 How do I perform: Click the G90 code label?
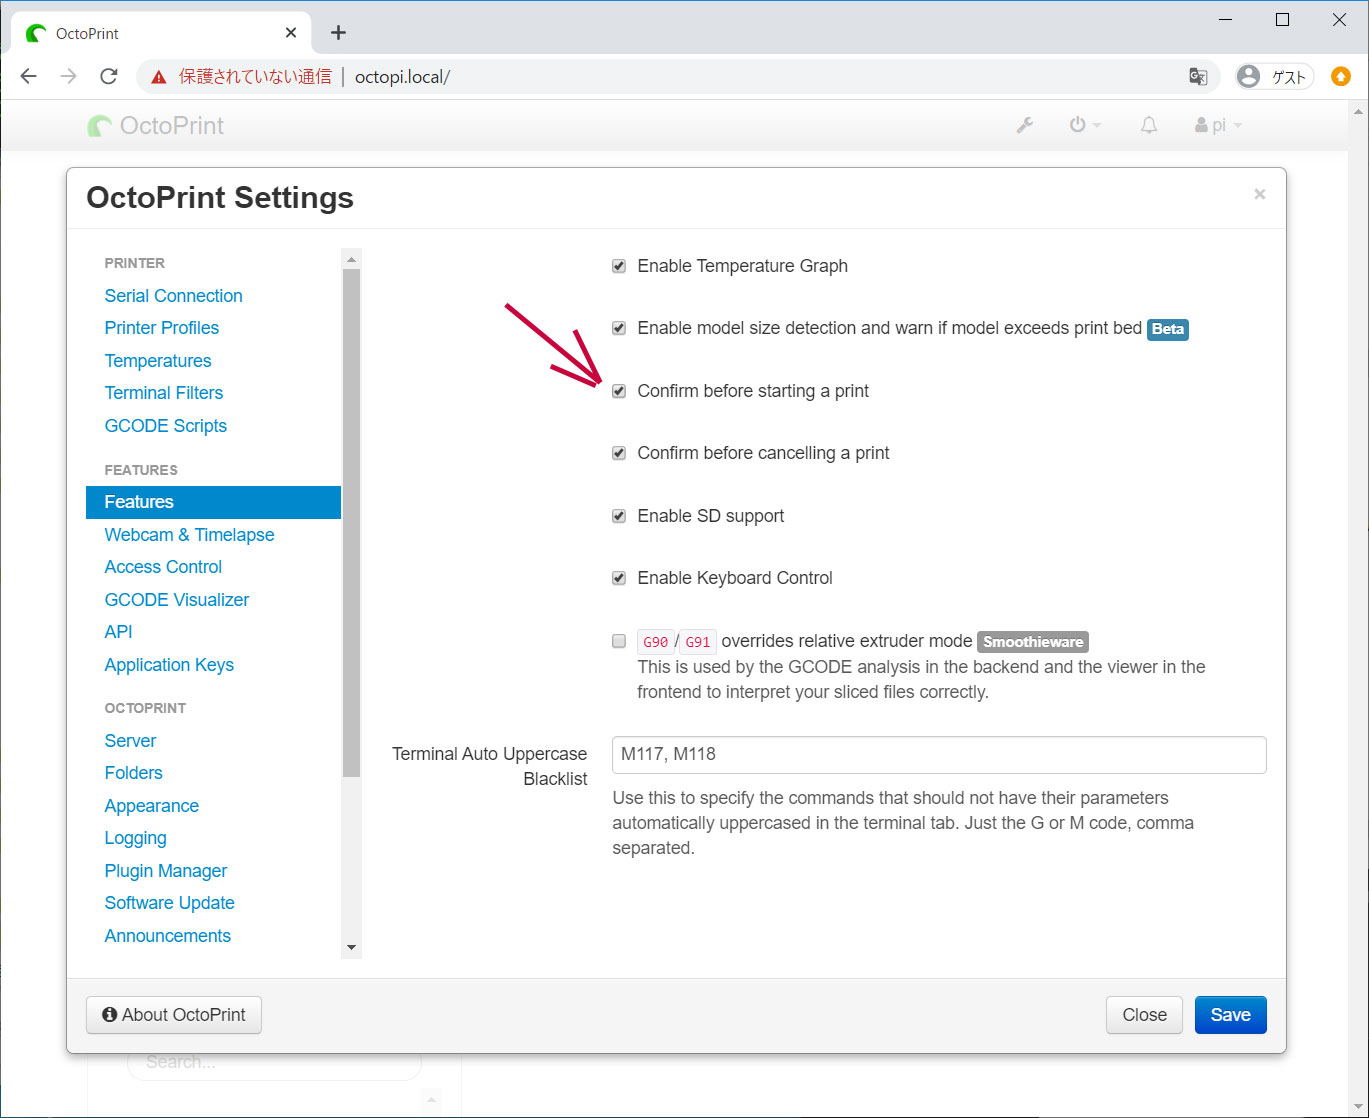coord(655,642)
